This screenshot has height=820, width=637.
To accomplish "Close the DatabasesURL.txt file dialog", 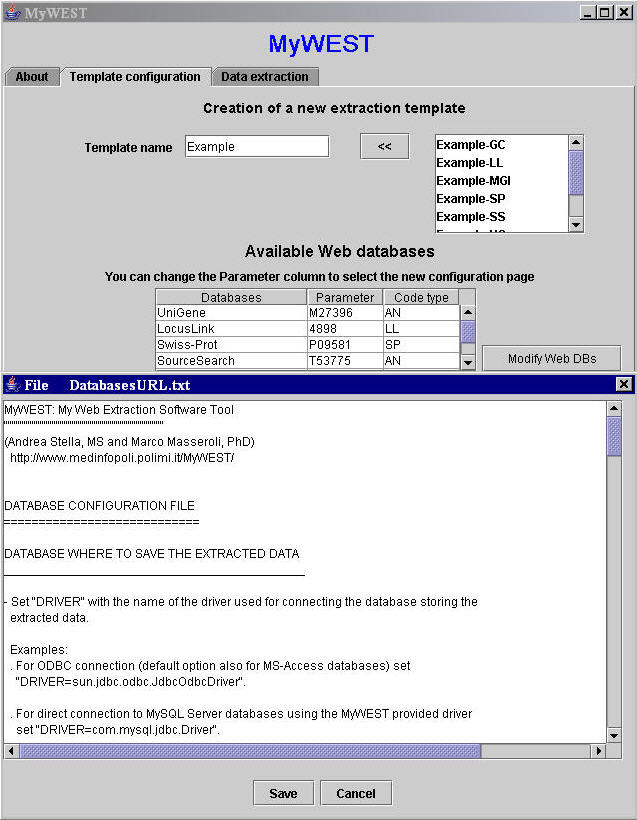I will [x=623, y=384].
